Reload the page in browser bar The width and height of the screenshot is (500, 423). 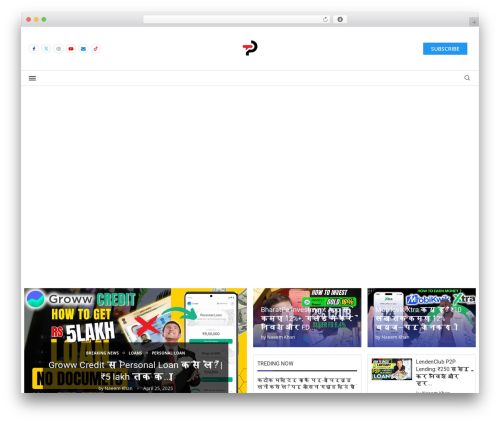pos(325,20)
